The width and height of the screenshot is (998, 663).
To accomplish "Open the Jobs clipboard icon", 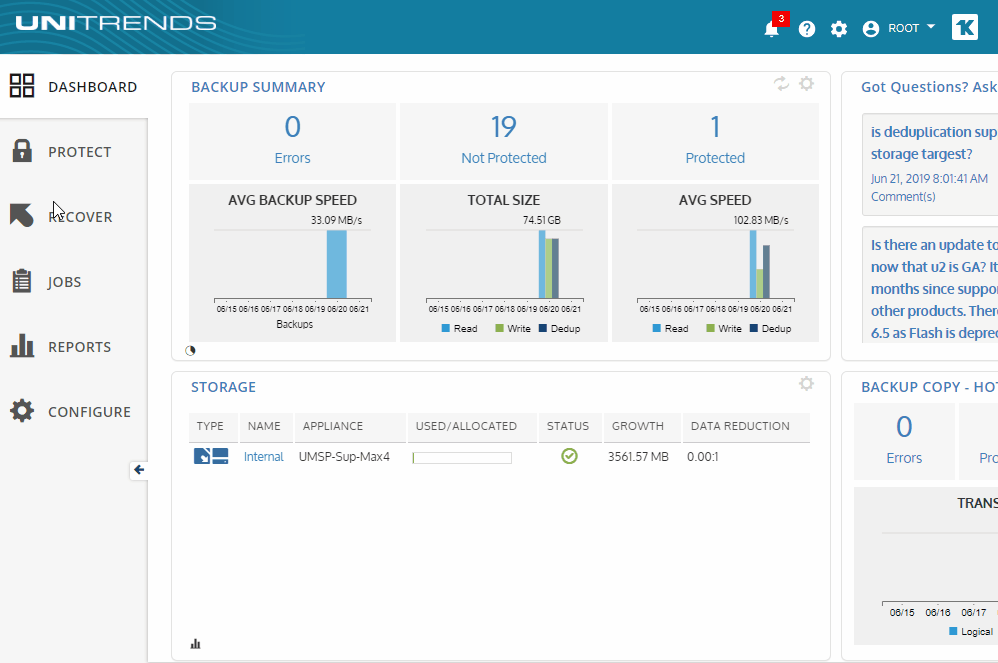I will (22, 281).
